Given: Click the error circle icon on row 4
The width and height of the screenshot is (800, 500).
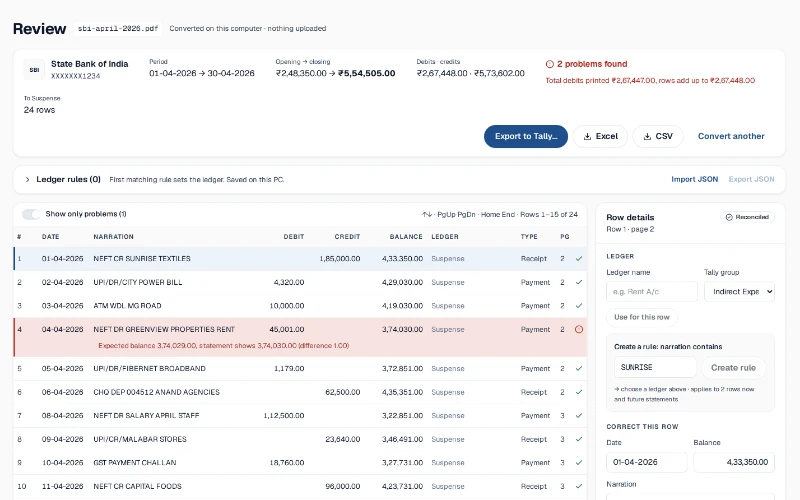Looking at the screenshot, I should 579,330.
